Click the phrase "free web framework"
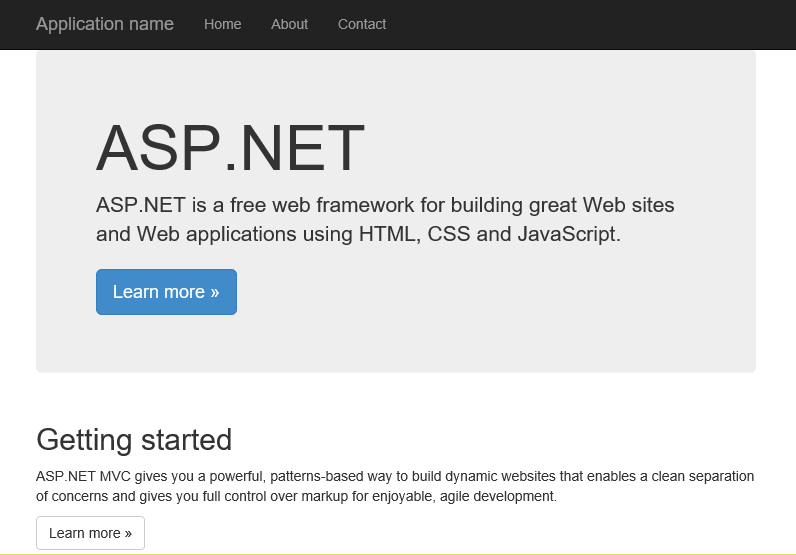 (321, 206)
